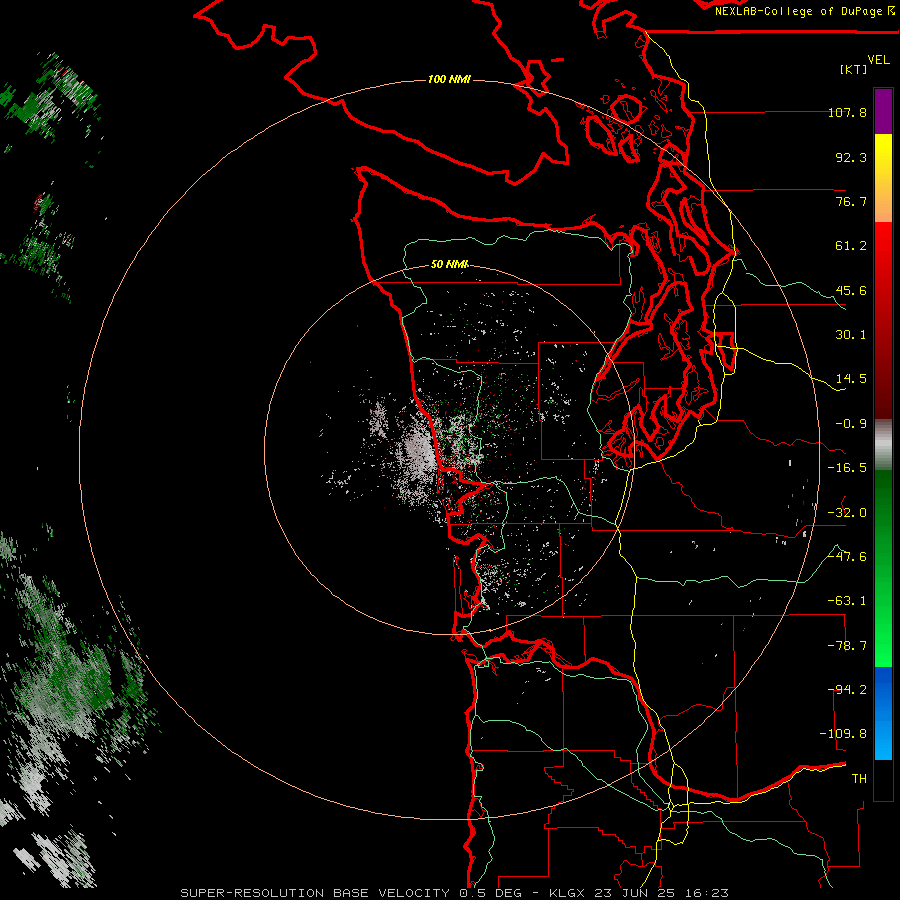Click the -16.5 velocity scale value
This screenshot has height=900, width=900.
pyautogui.click(x=847, y=468)
